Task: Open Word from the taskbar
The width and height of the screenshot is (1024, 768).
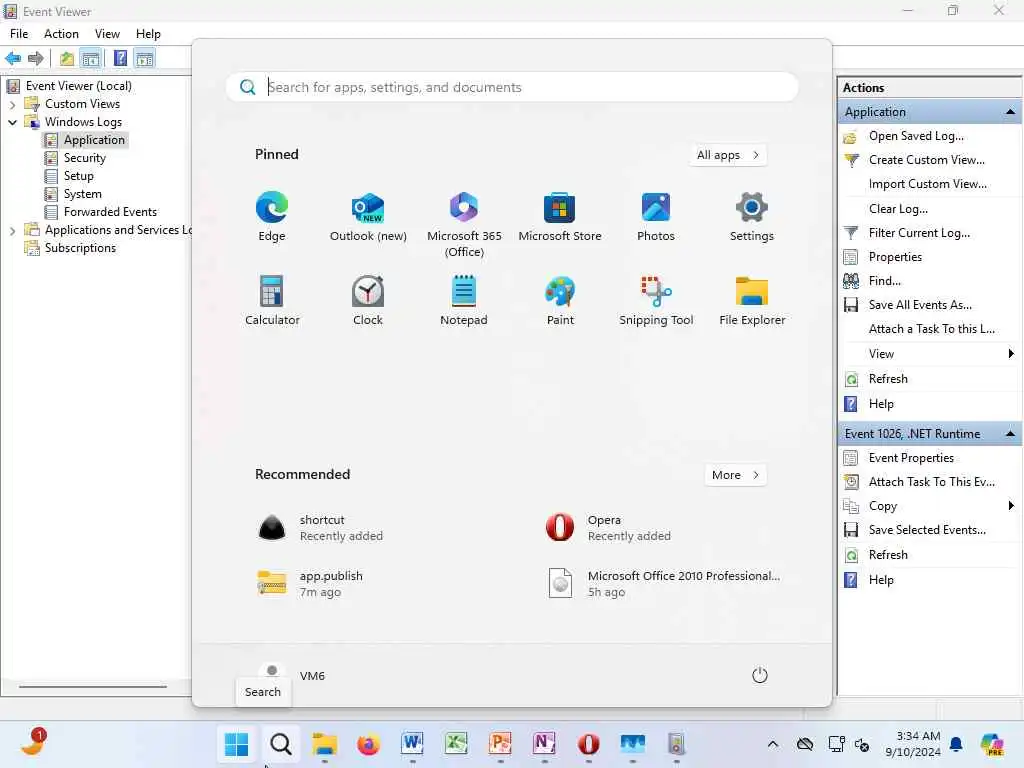Action: point(412,744)
